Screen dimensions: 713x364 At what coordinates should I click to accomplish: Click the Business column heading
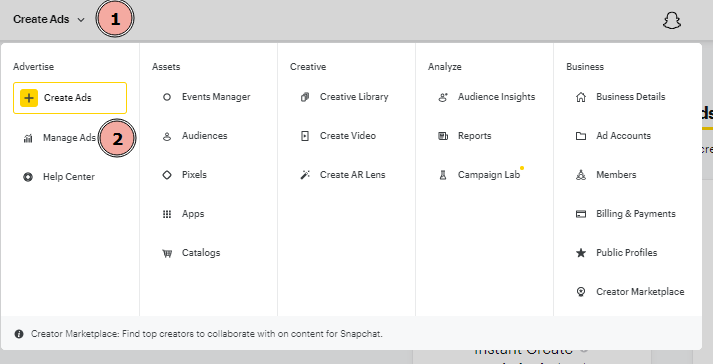[x=585, y=67]
